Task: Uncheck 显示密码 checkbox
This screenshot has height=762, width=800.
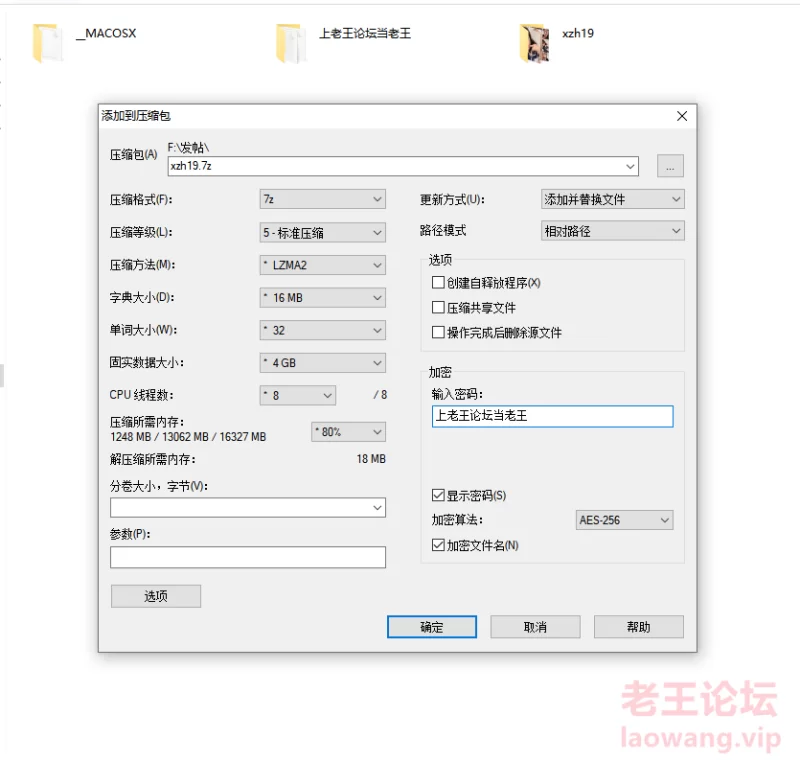Action: 438,495
